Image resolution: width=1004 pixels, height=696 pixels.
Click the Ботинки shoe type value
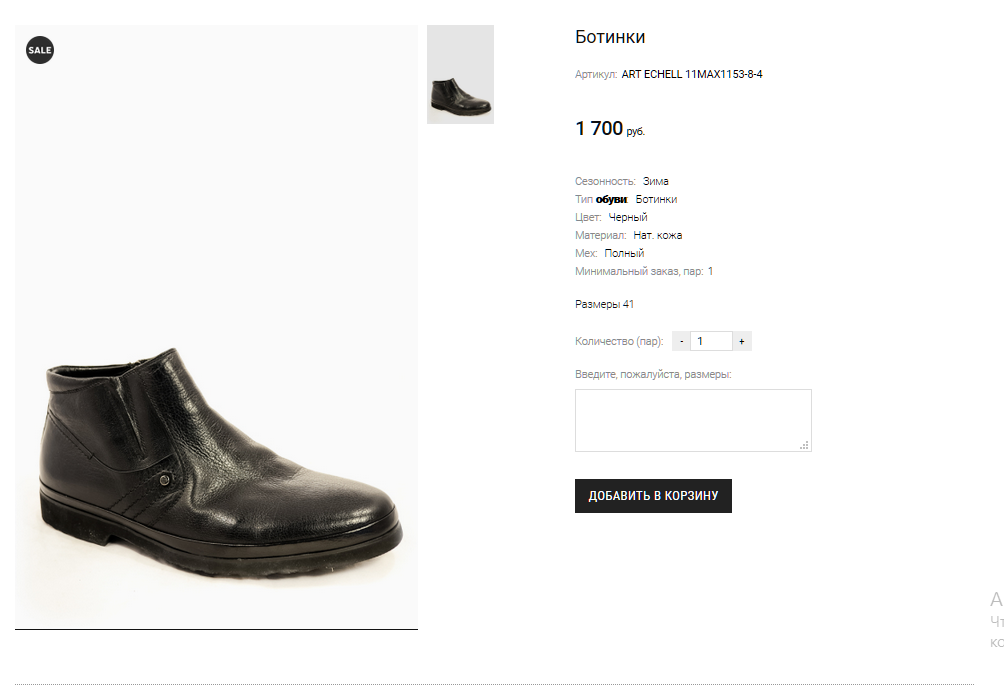pos(656,199)
